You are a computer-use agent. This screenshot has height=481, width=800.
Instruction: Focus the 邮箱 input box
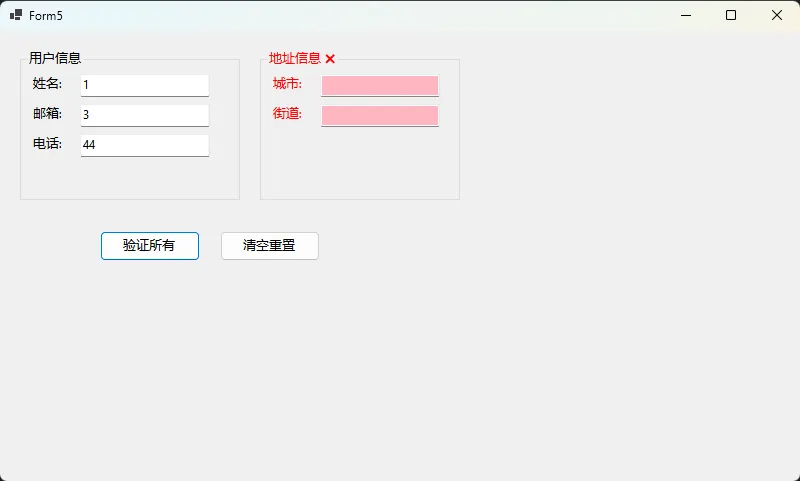[x=144, y=115]
